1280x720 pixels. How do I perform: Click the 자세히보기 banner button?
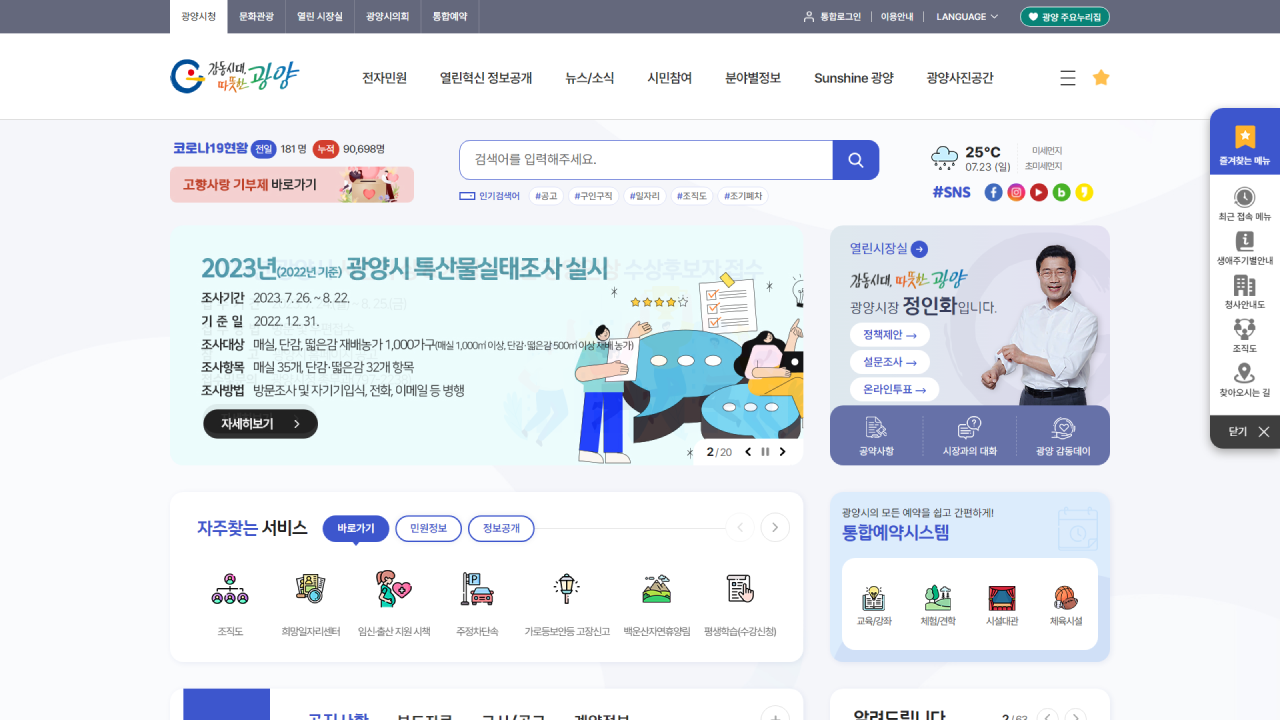pyautogui.click(x=260, y=424)
